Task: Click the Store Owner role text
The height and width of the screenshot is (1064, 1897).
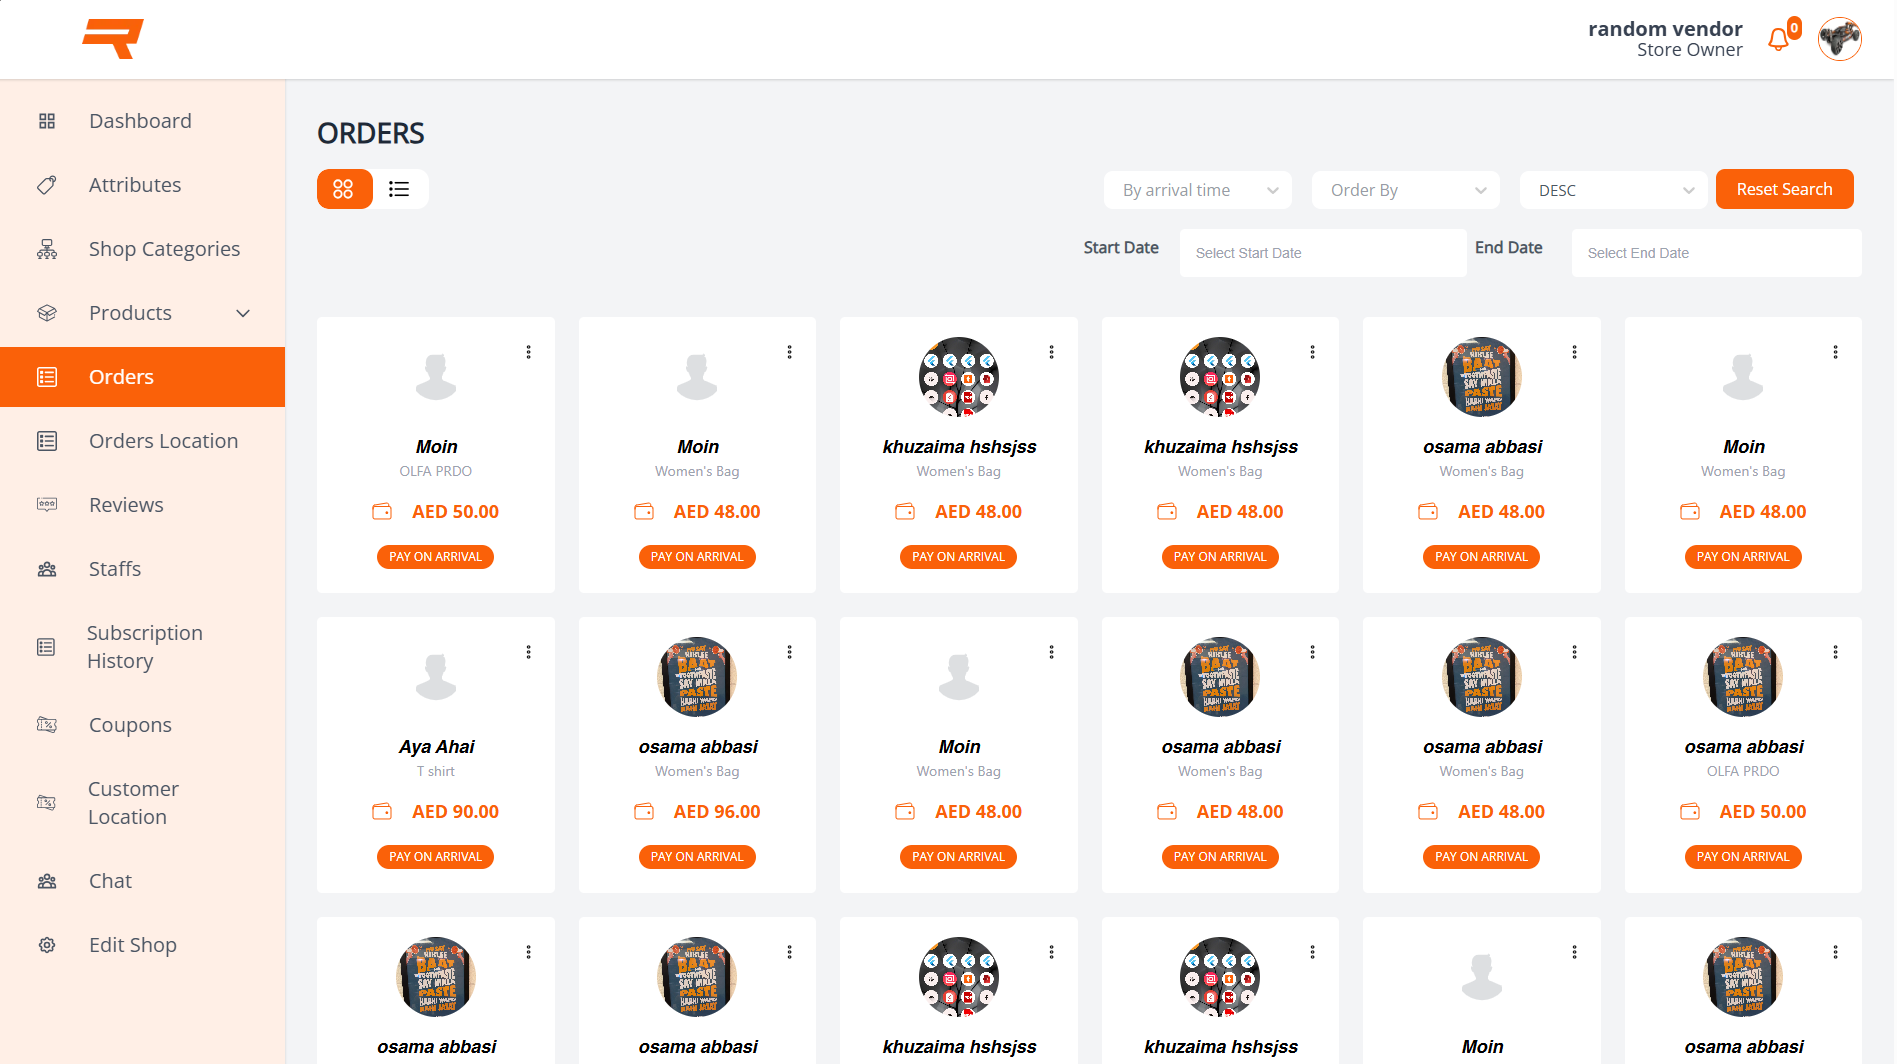Action: coord(1689,50)
